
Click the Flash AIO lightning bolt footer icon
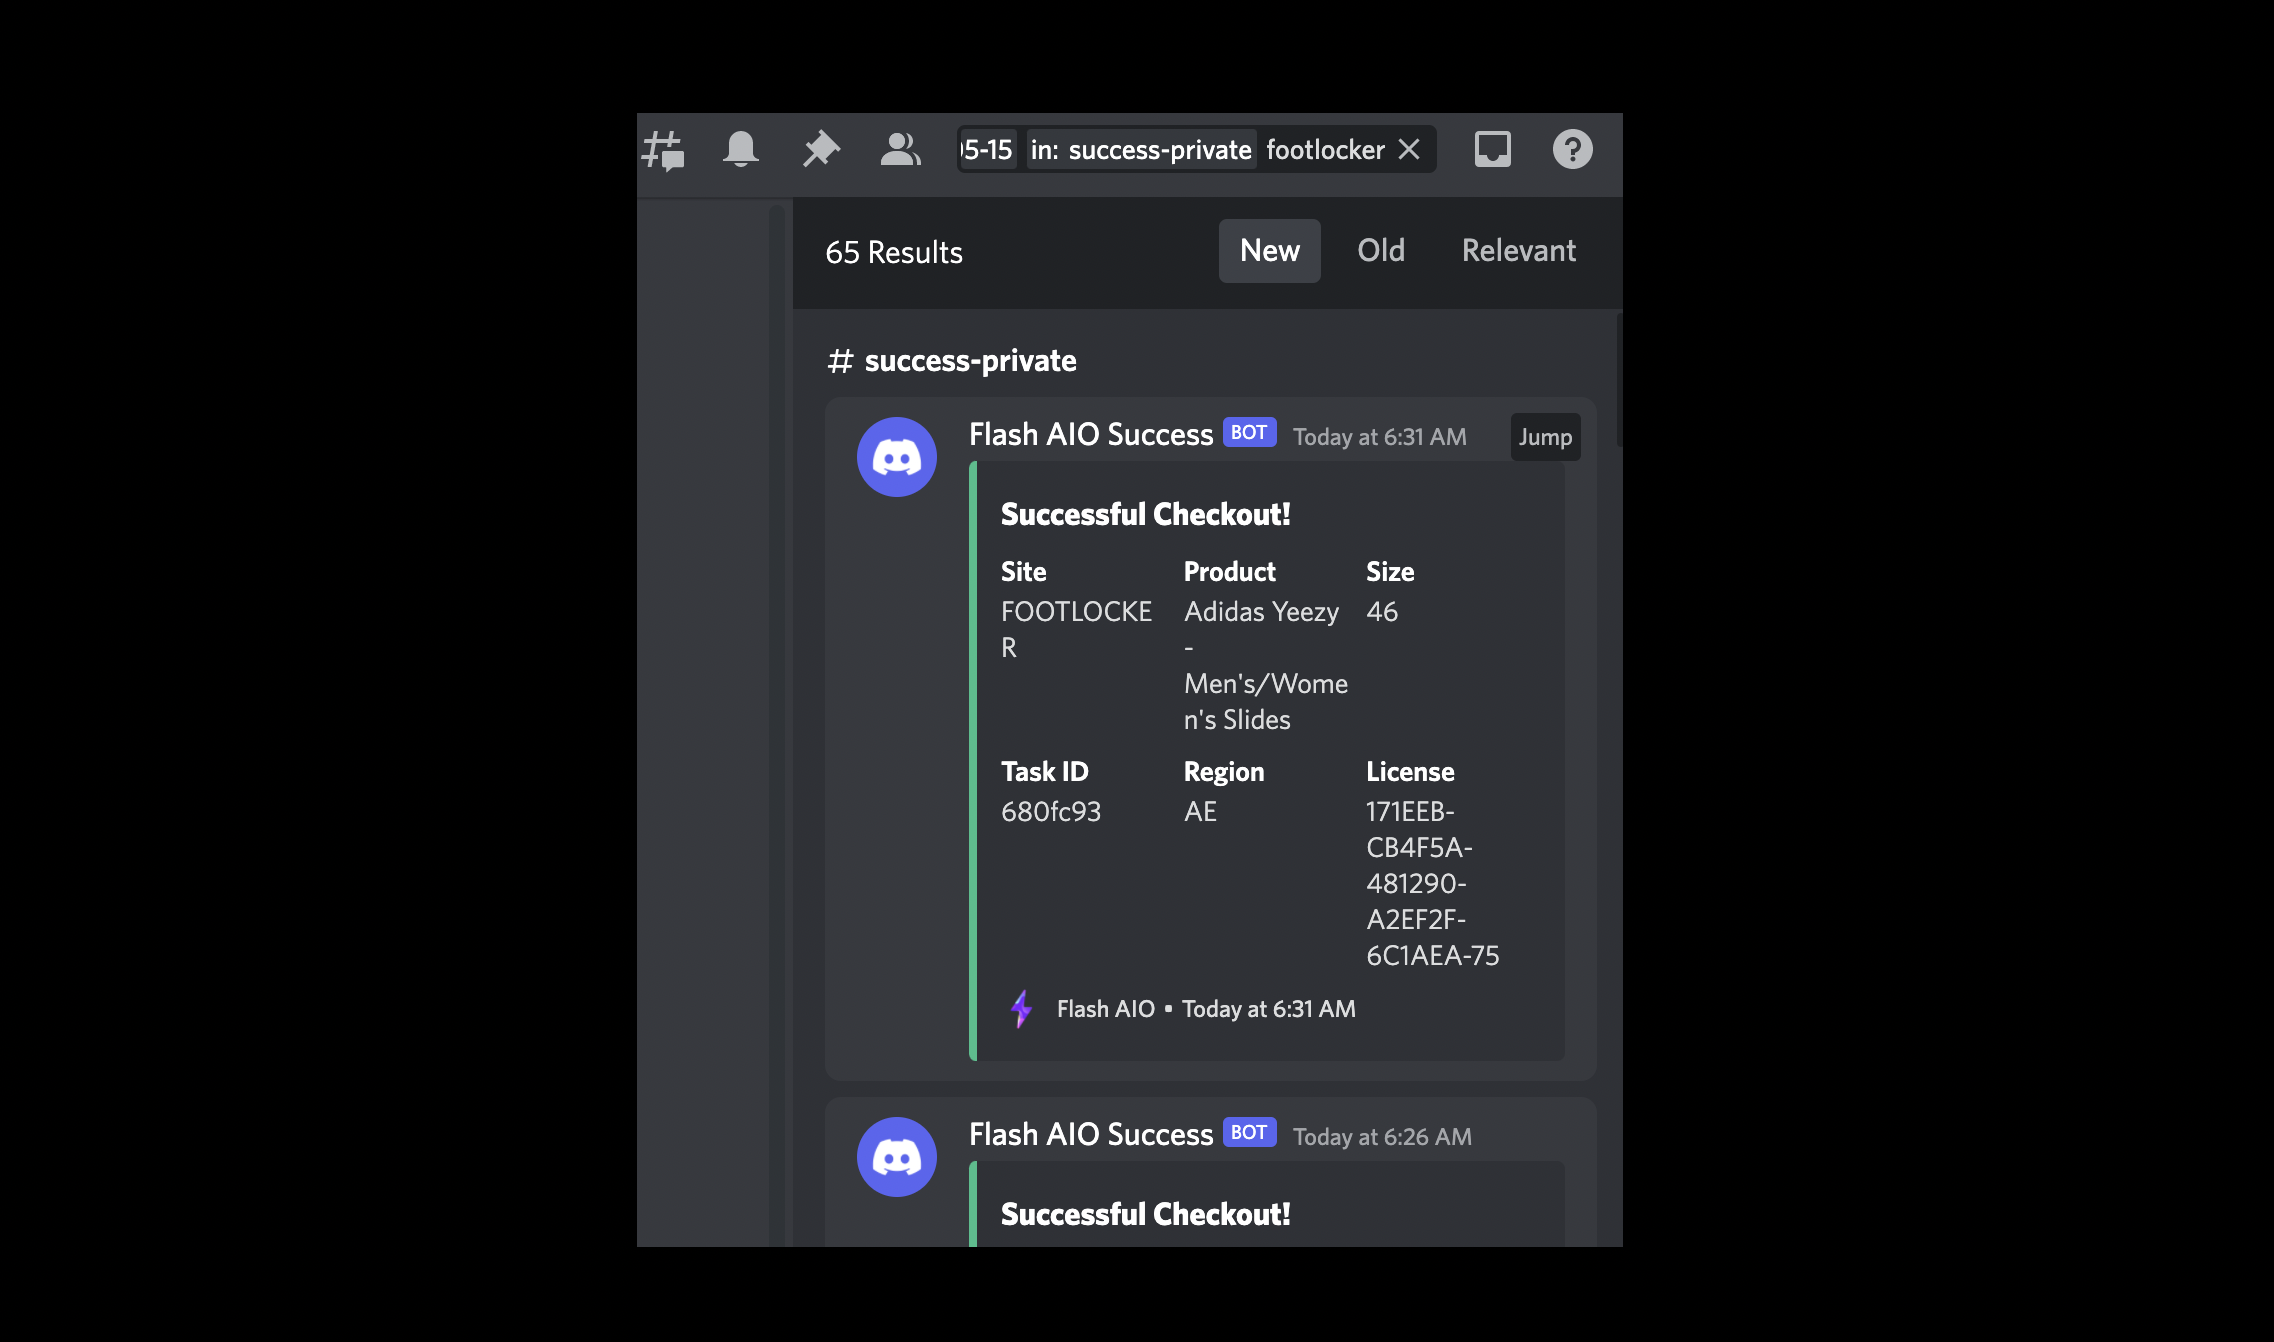tap(1021, 1009)
